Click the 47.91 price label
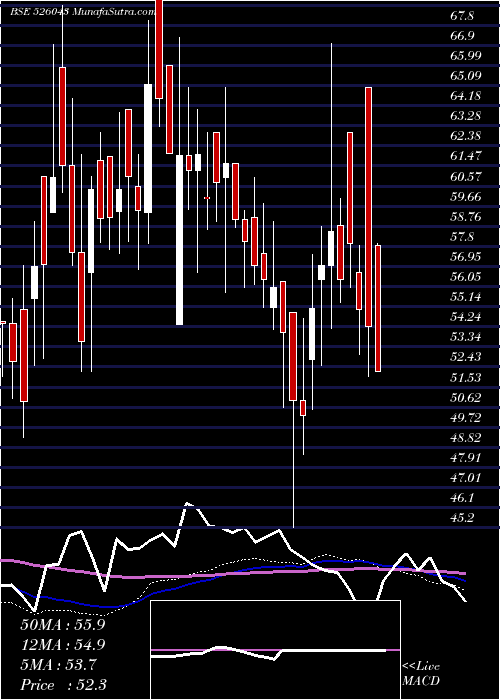This screenshot has width=500, height=700. coord(466,458)
